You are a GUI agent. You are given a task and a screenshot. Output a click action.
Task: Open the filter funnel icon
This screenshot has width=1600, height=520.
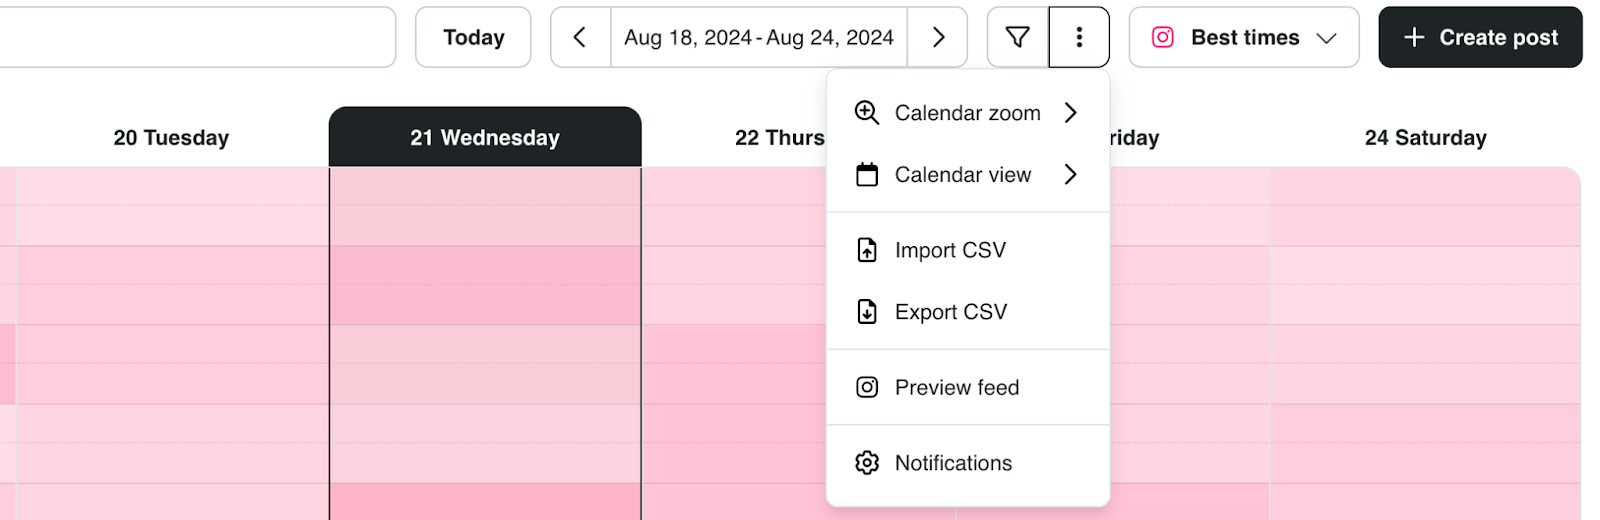click(x=1018, y=37)
